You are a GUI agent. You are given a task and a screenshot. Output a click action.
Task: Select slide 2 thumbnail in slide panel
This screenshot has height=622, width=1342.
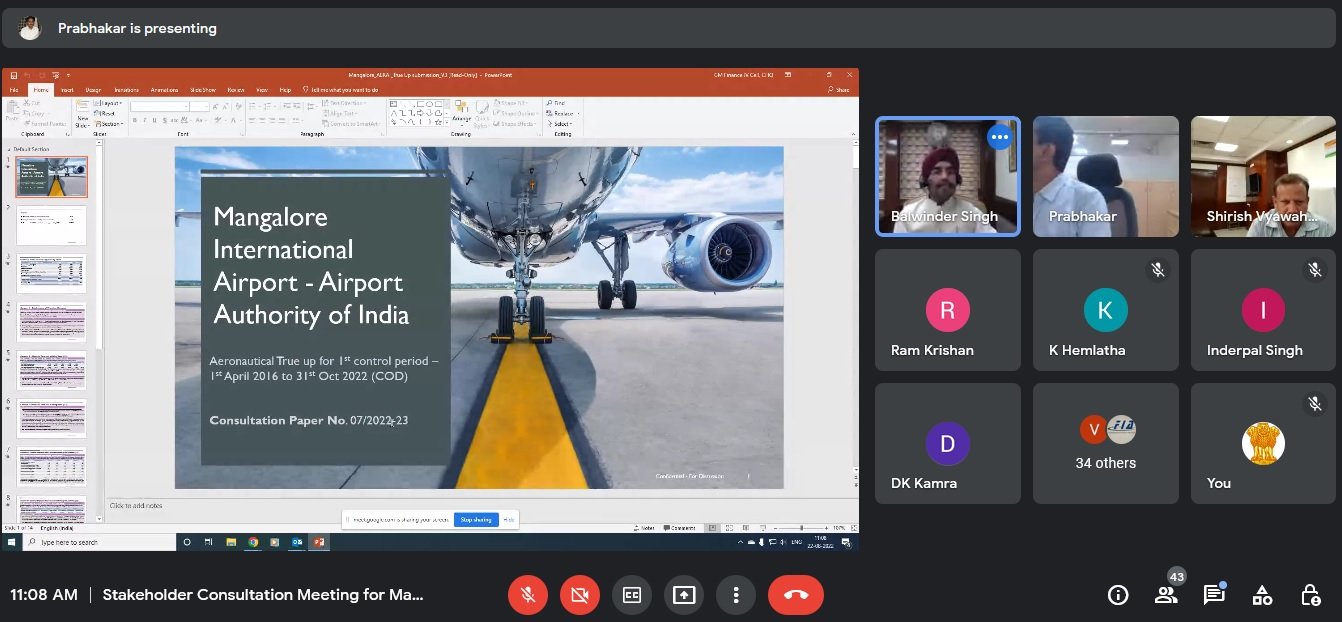[x=51, y=225]
